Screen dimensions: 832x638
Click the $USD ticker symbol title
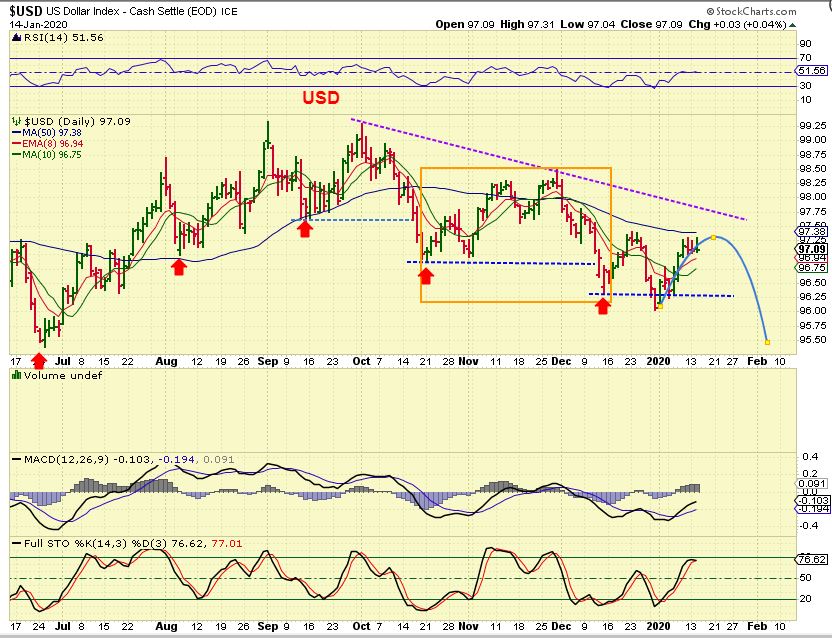26,11
